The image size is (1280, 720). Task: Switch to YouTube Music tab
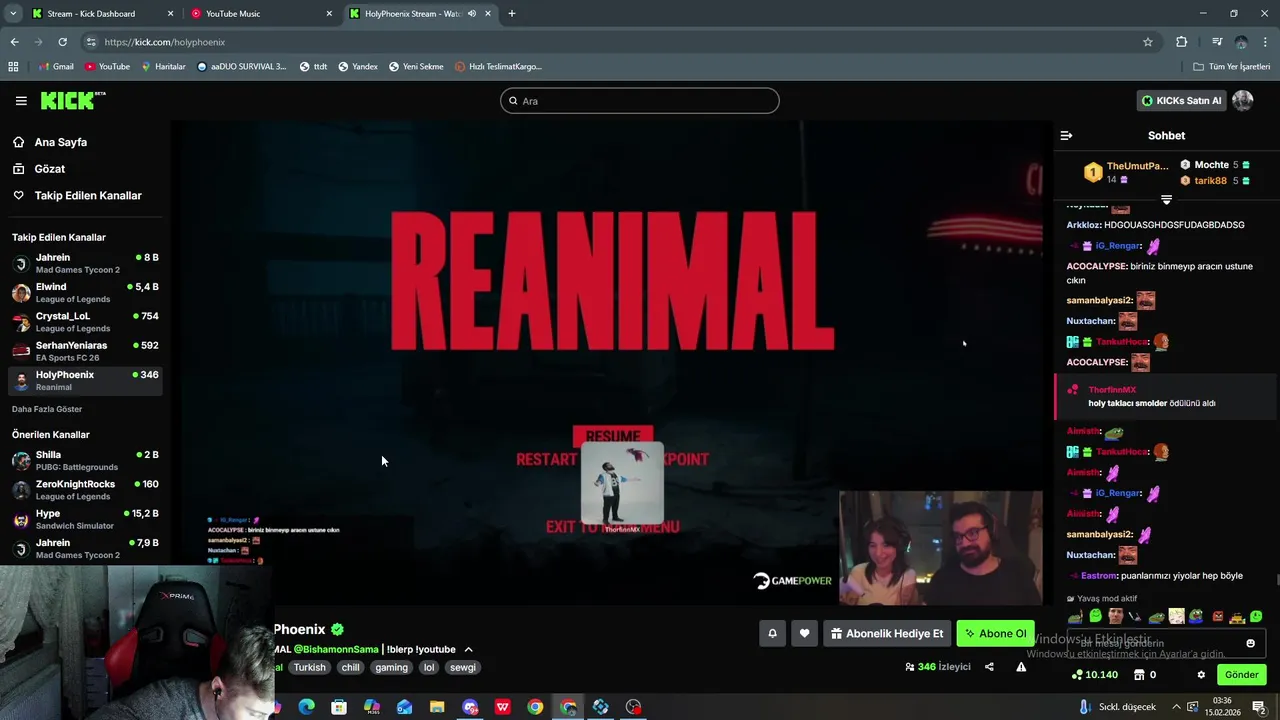click(x=262, y=14)
